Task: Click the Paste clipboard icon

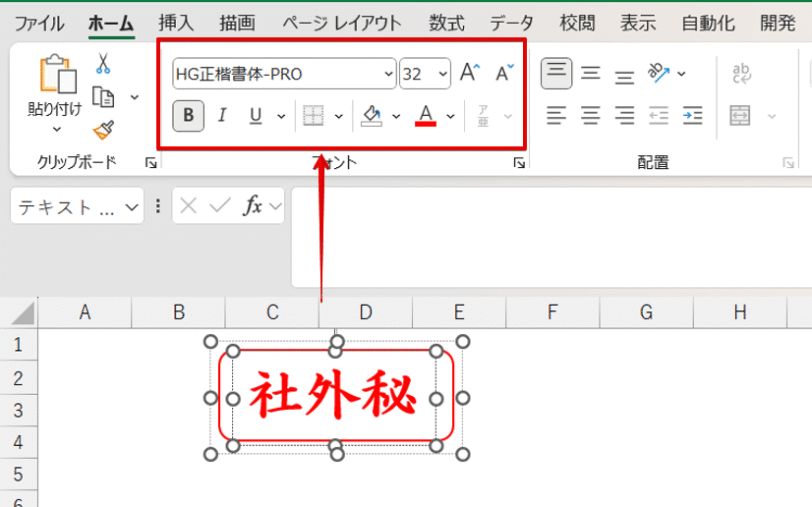Action: [x=57, y=75]
